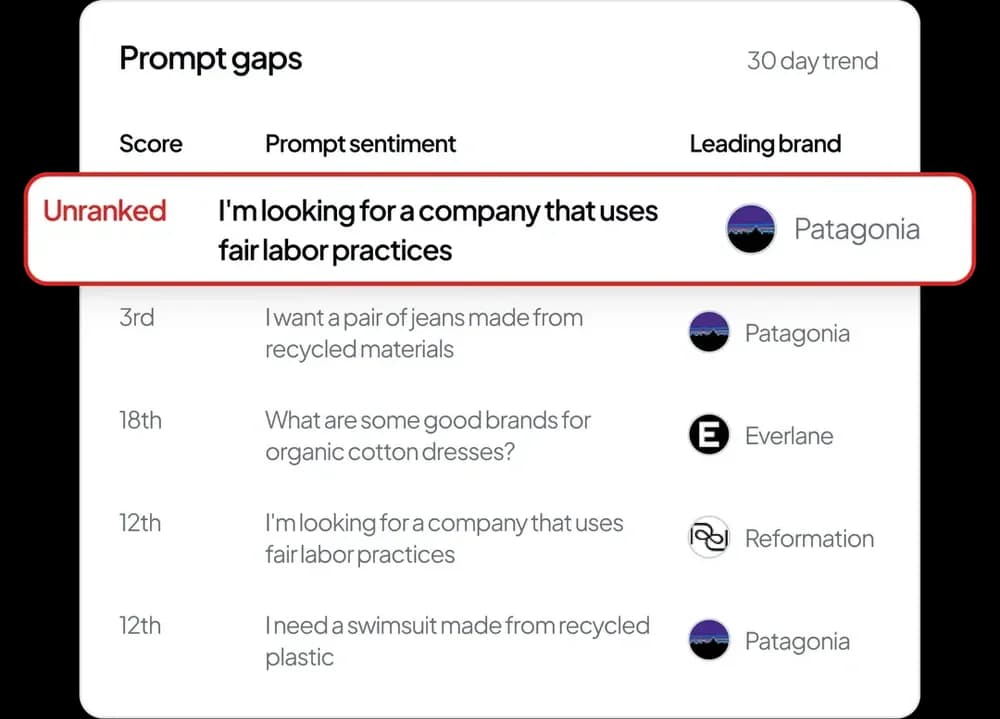Open the recycled plastic swimsuit prompt
The image size is (1000, 719).
(x=457, y=641)
